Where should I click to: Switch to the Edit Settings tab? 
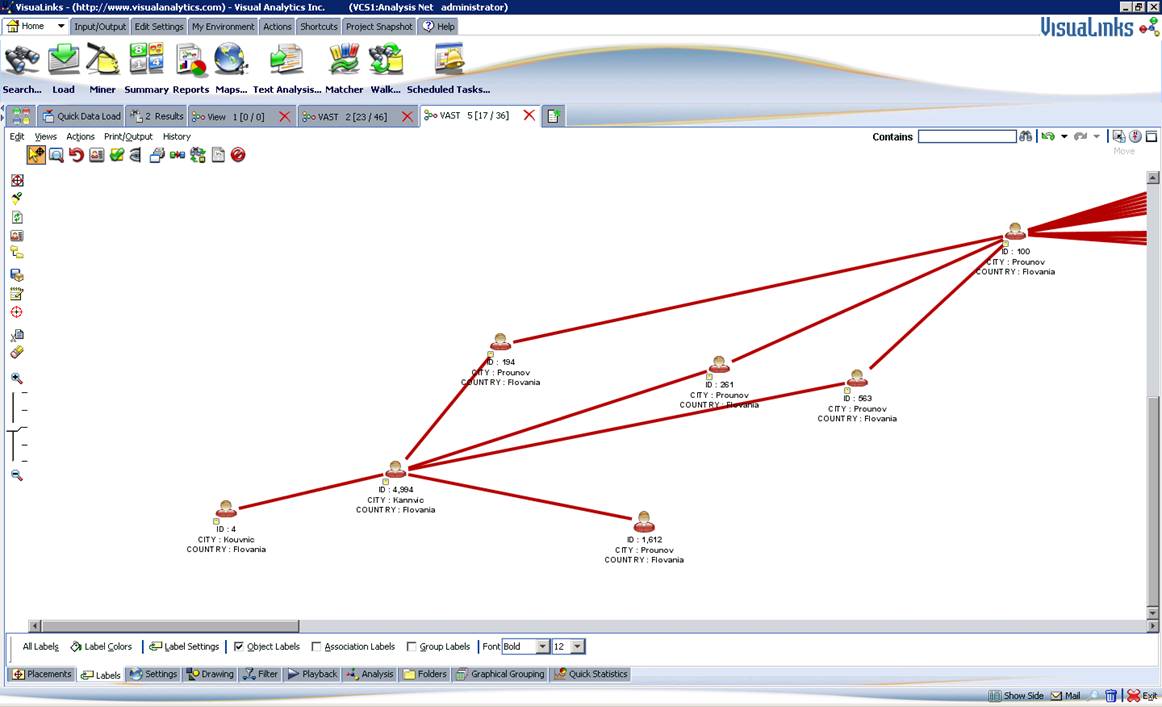[159, 26]
